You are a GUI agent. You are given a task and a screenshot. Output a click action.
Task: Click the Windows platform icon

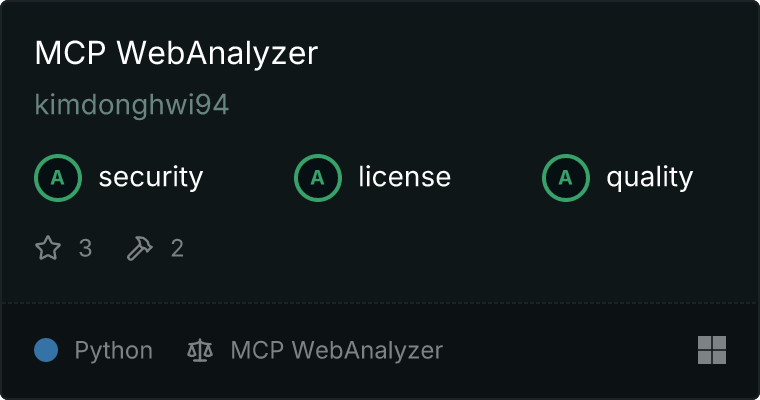[x=712, y=350]
